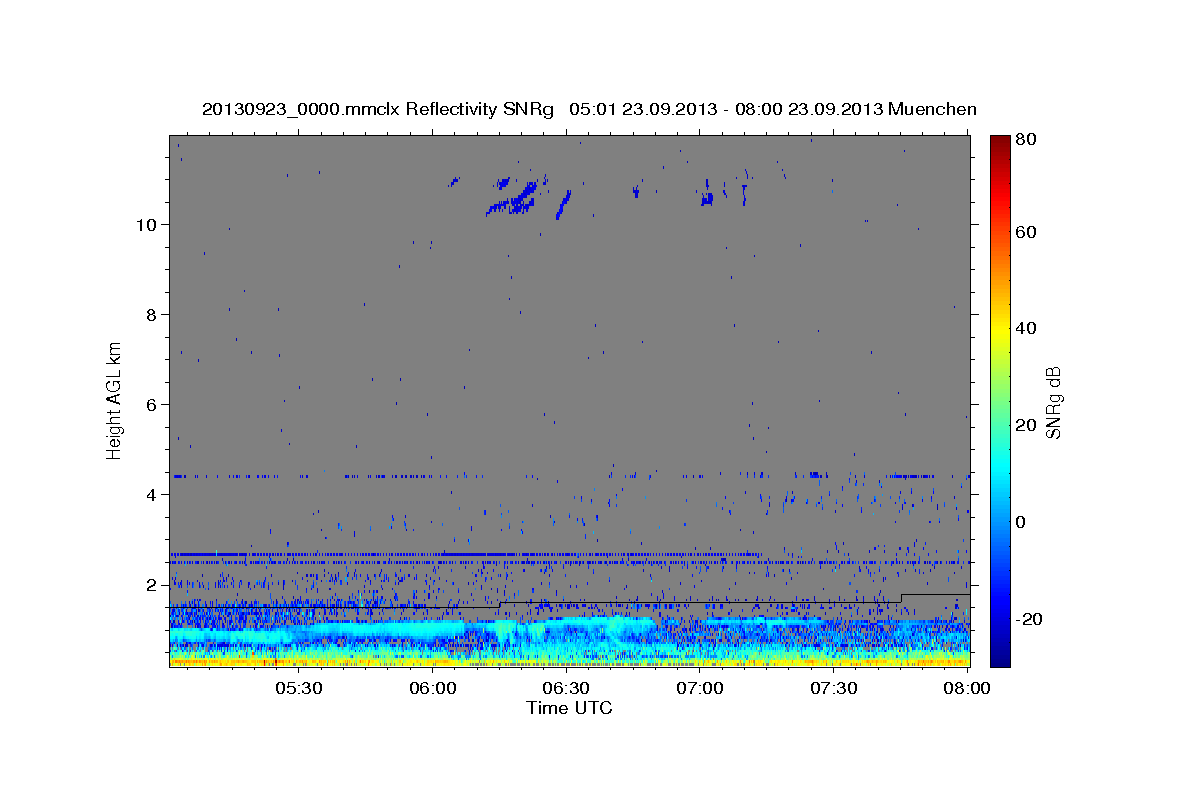Click the height tick label 4

[x=153, y=494]
